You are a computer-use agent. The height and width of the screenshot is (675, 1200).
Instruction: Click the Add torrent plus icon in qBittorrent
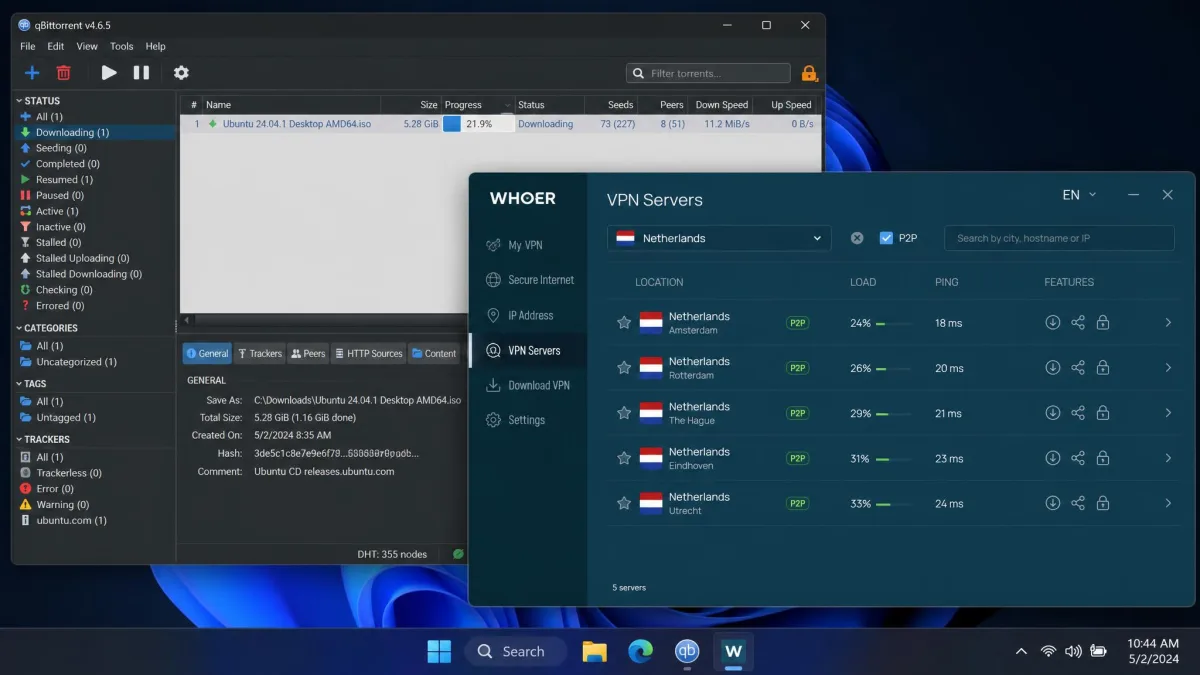32,72
